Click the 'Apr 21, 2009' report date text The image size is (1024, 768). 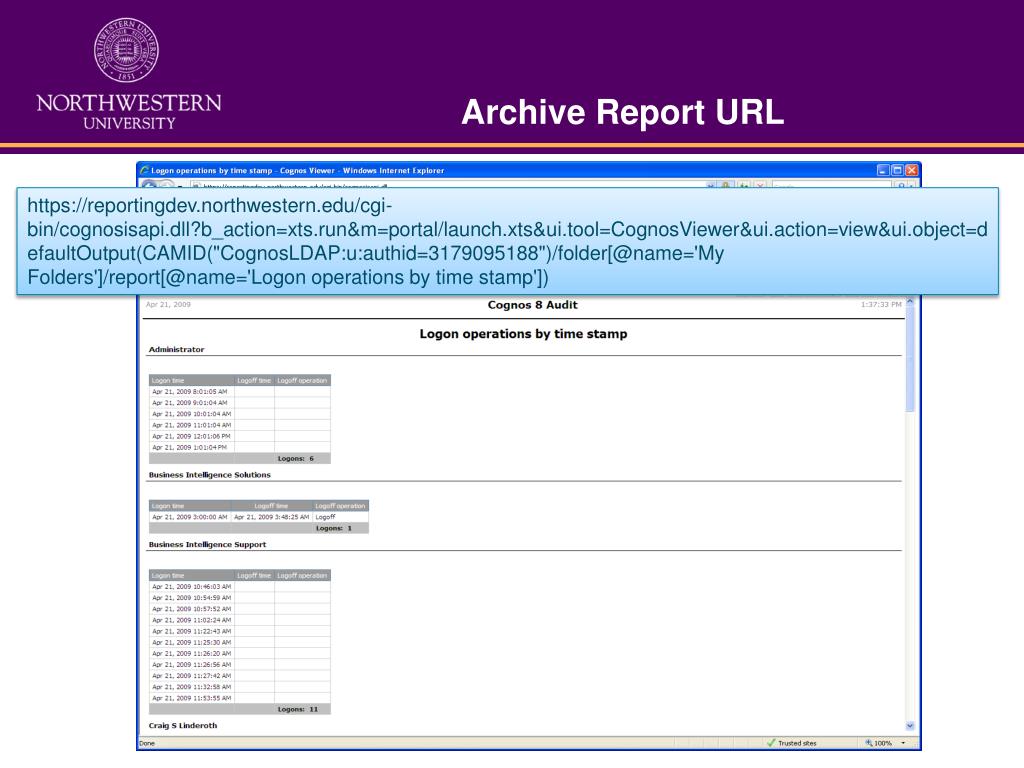(x=168, y=304)
